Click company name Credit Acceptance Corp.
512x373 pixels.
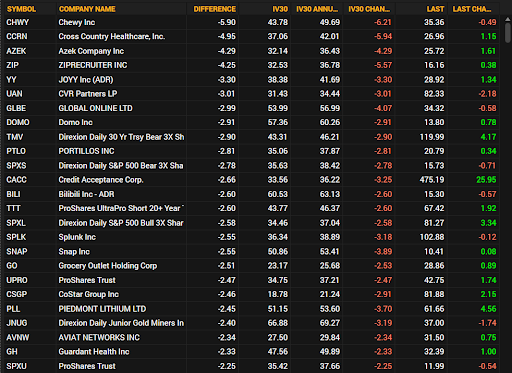(x=101, y=180)
